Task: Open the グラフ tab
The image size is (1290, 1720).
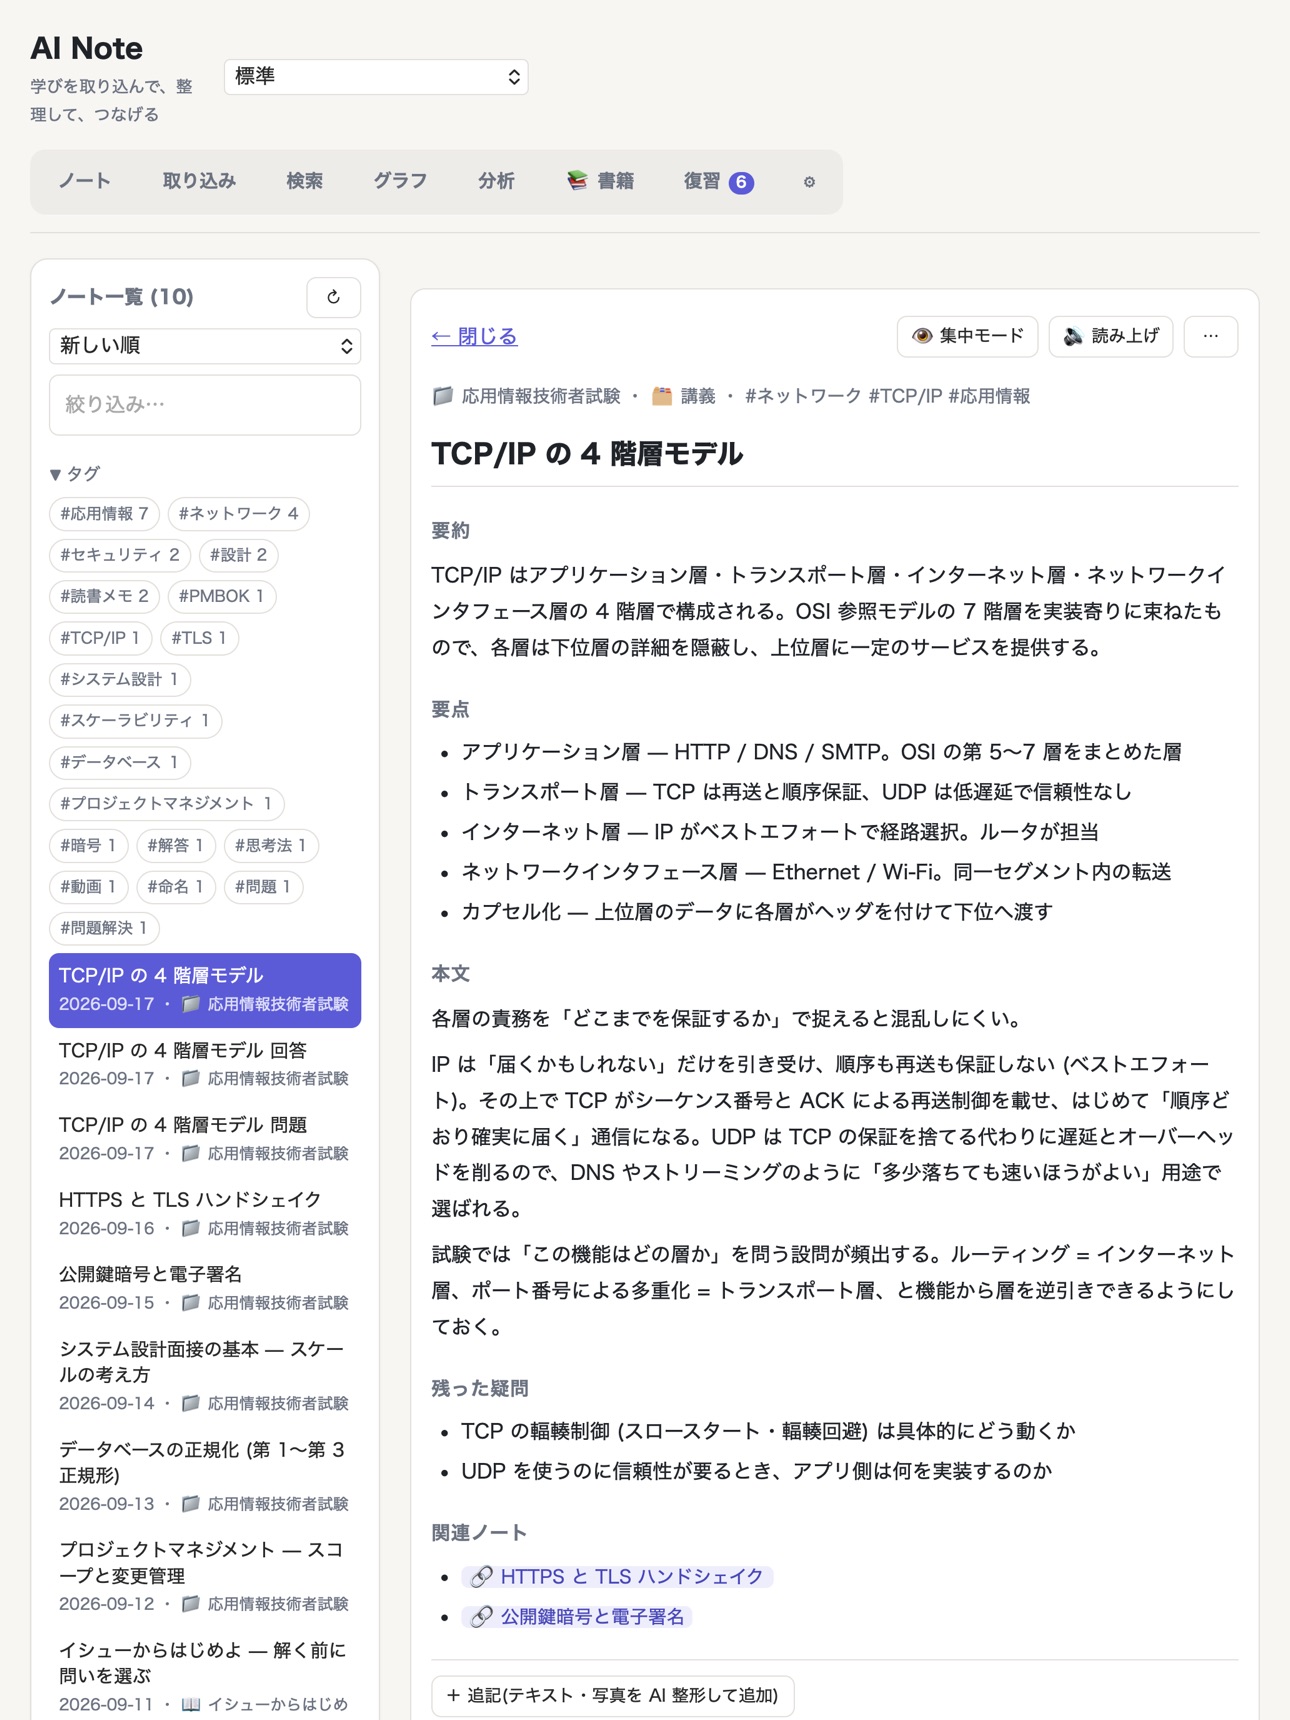Action: click(400, 182)
